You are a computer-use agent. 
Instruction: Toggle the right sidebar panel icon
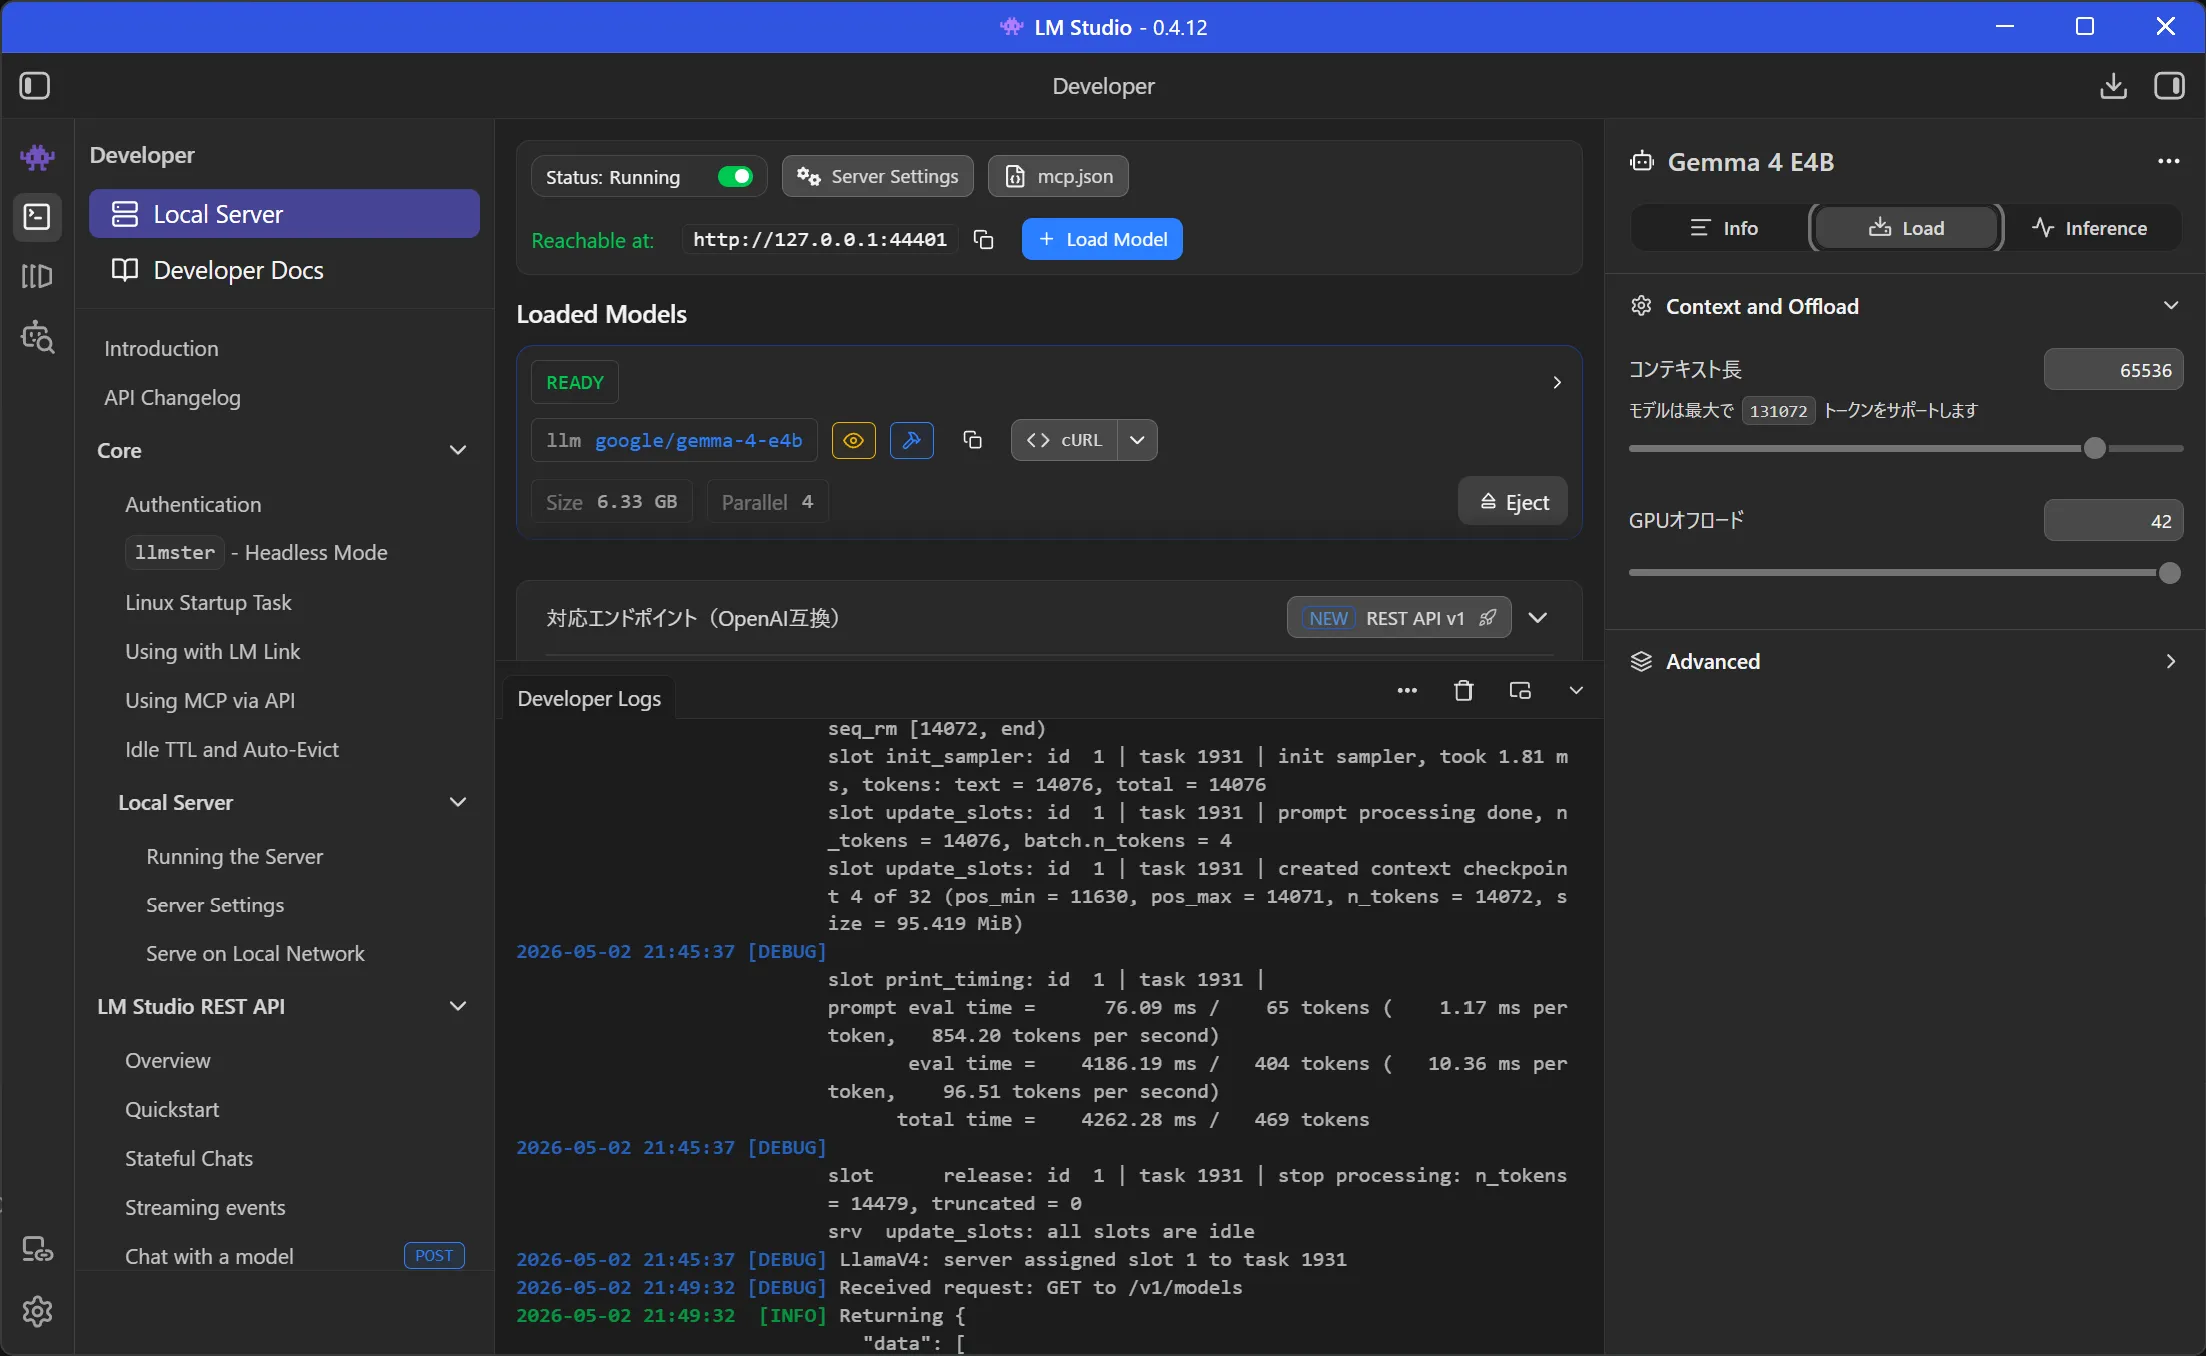click(x=2169, y=86)
